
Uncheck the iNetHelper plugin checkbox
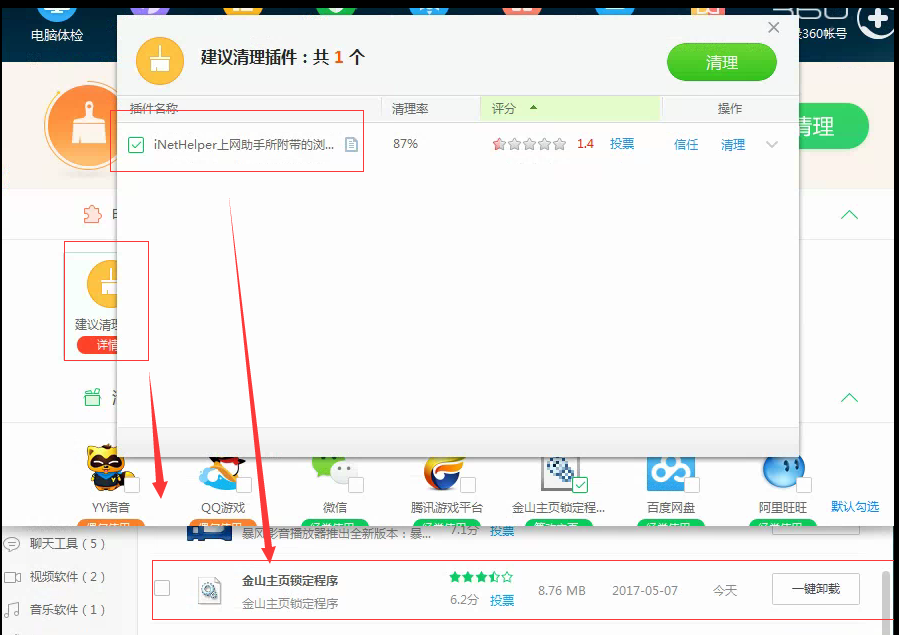tap(136, 145)
